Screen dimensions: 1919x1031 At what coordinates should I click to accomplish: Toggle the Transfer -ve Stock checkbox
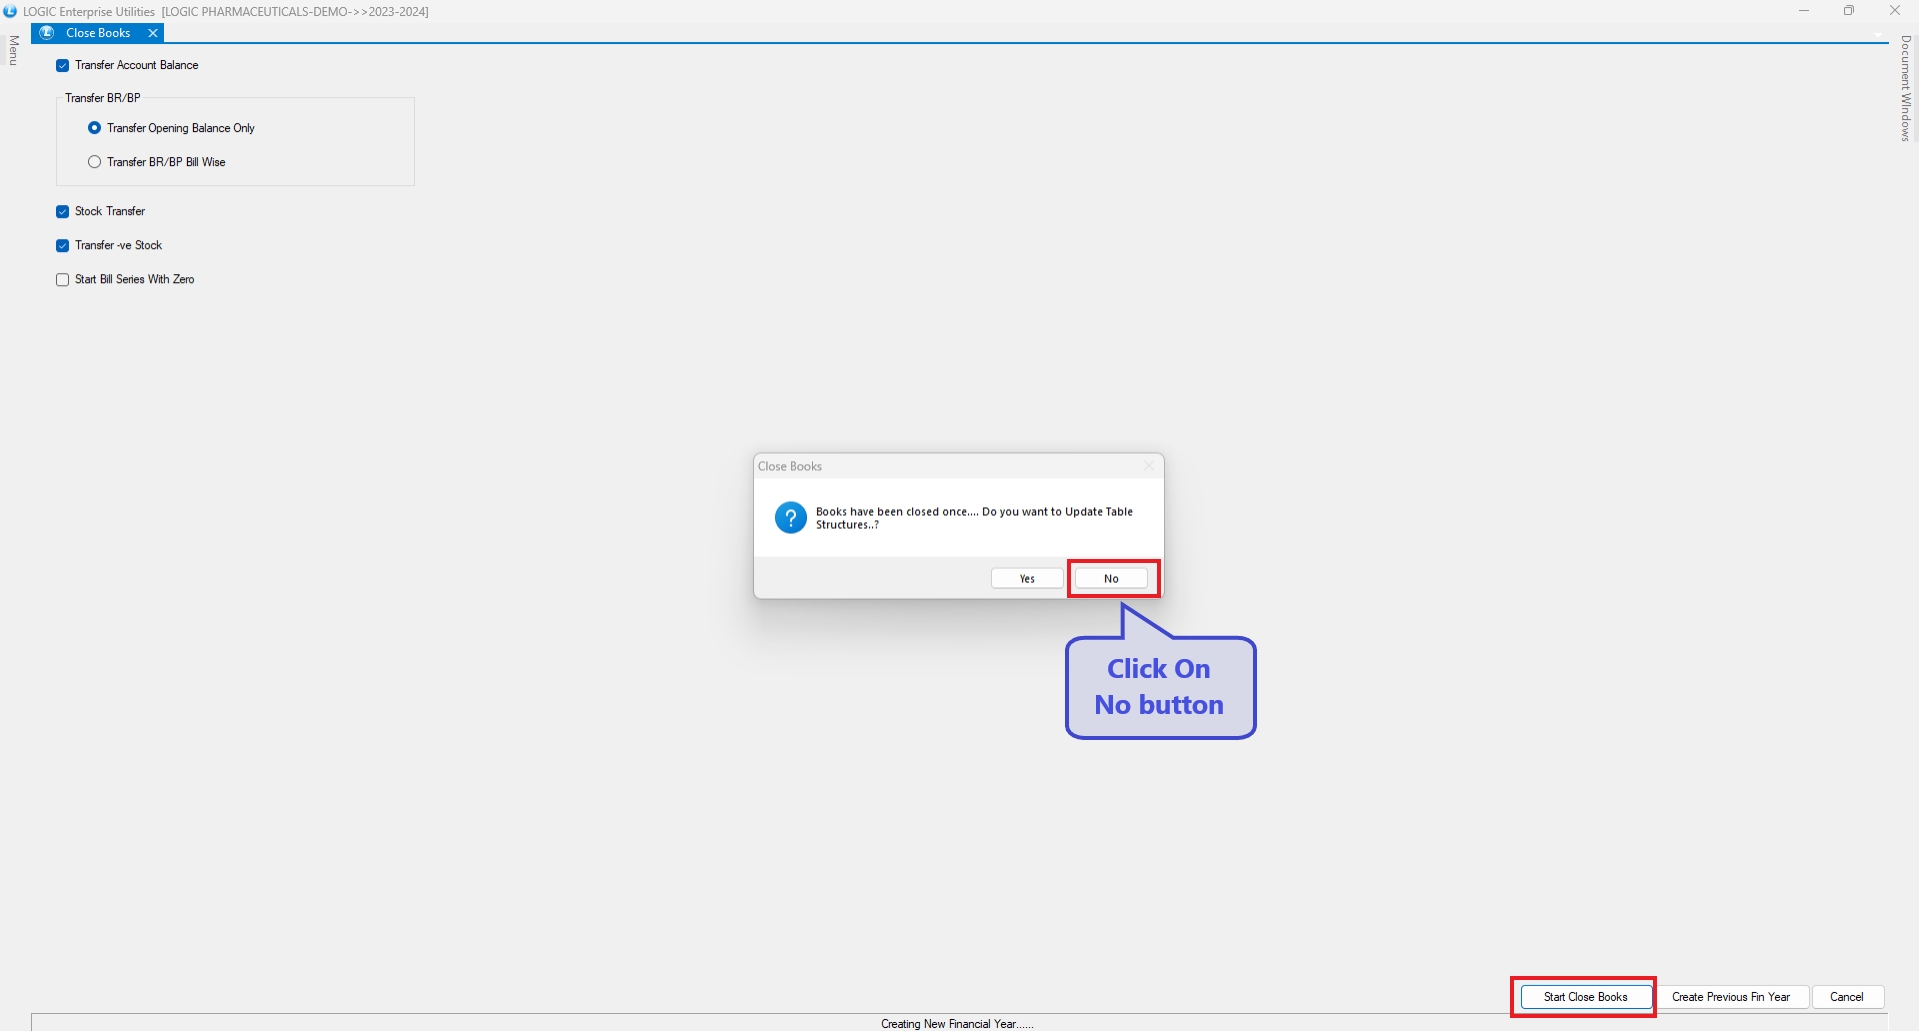[63, 246]
